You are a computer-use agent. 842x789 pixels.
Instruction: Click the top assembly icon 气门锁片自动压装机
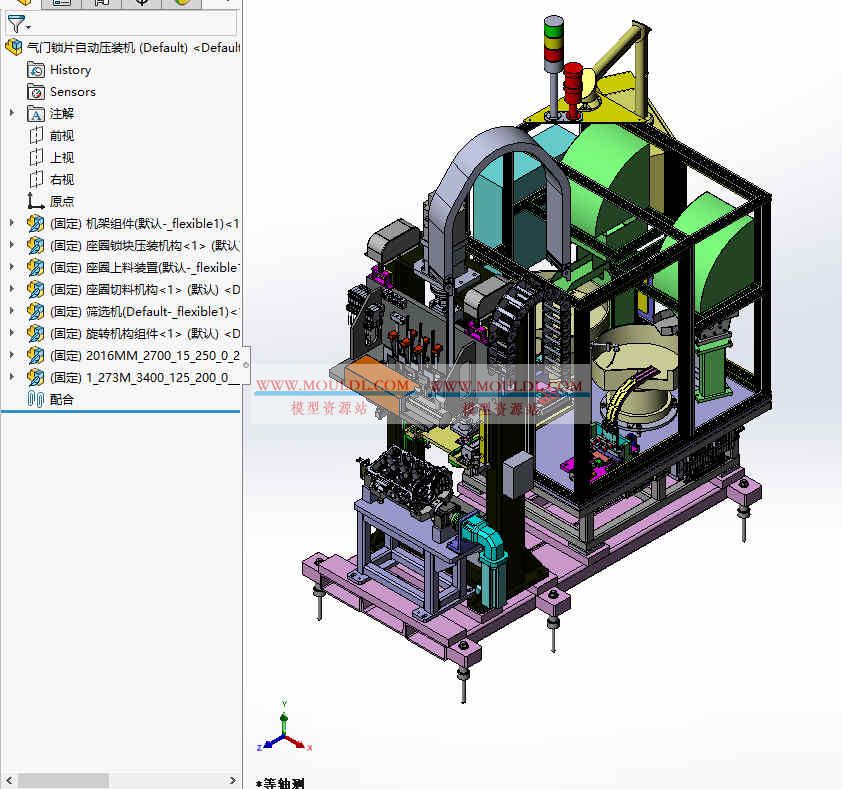(13, 46)
